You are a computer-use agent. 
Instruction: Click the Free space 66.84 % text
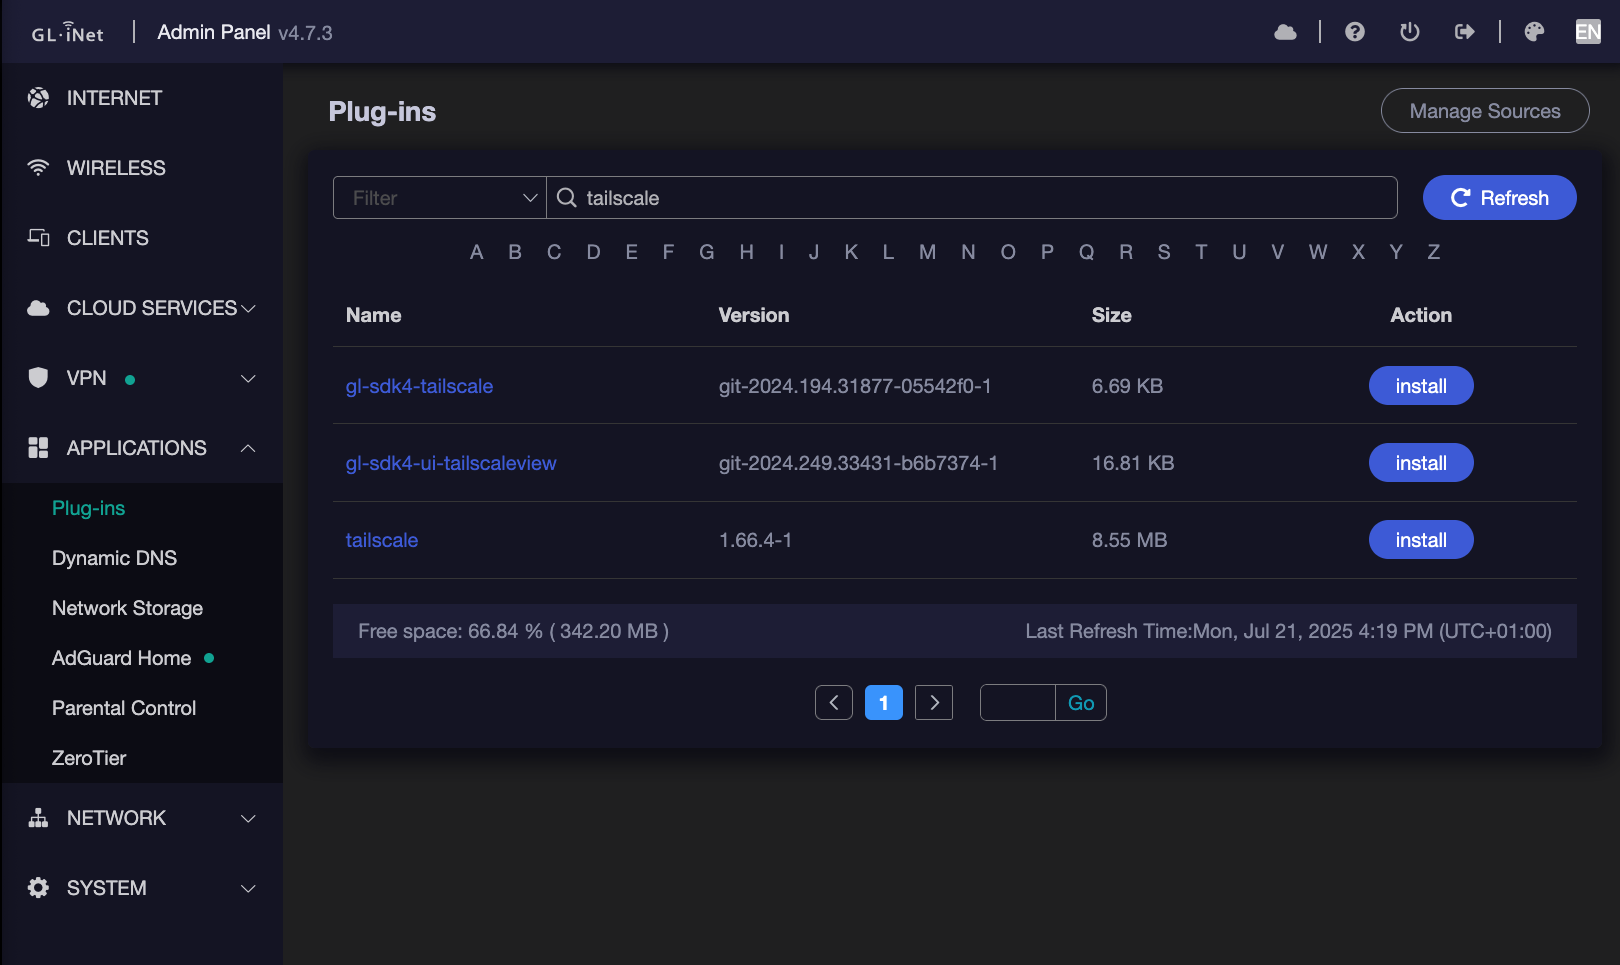pyautogui.click(x=513, y=631)
